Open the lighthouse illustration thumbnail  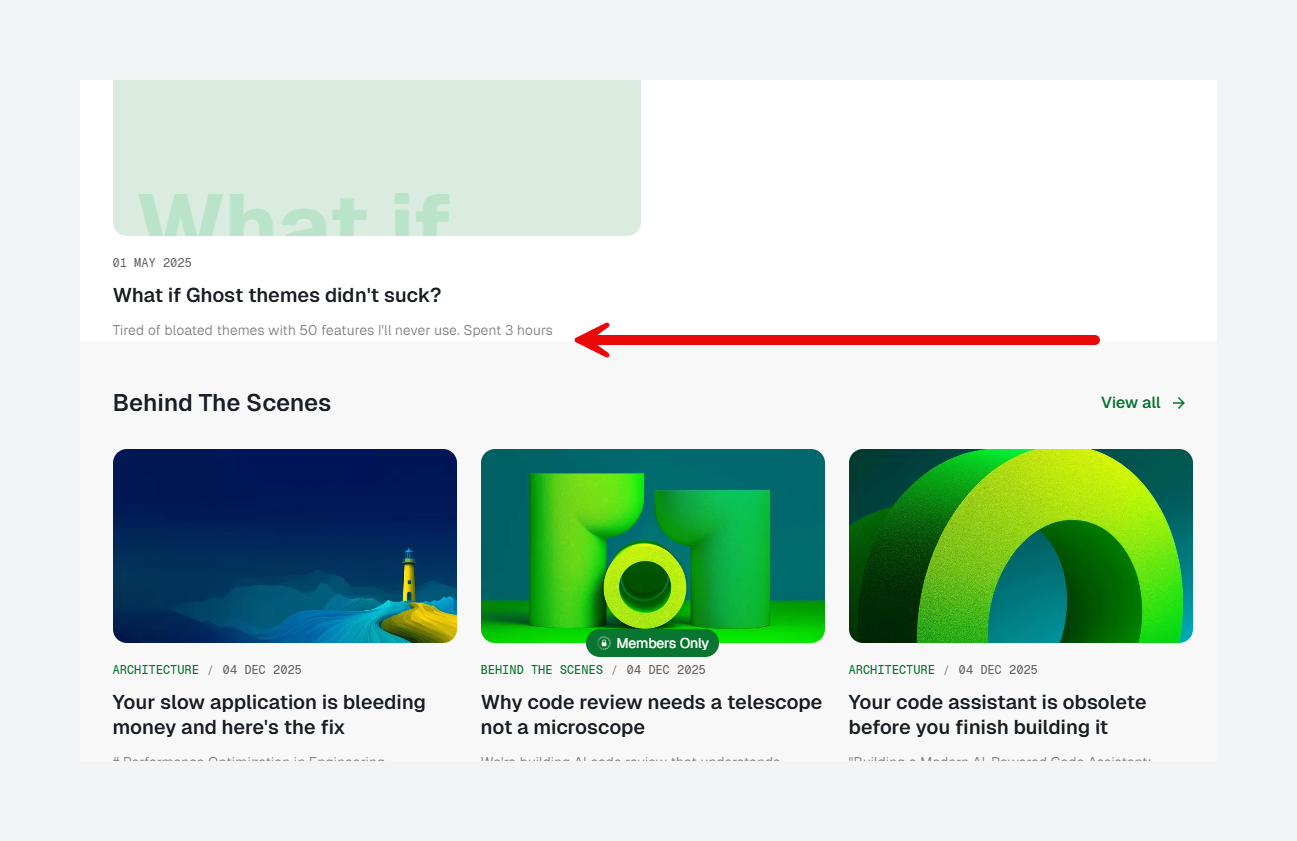point(285,546)
